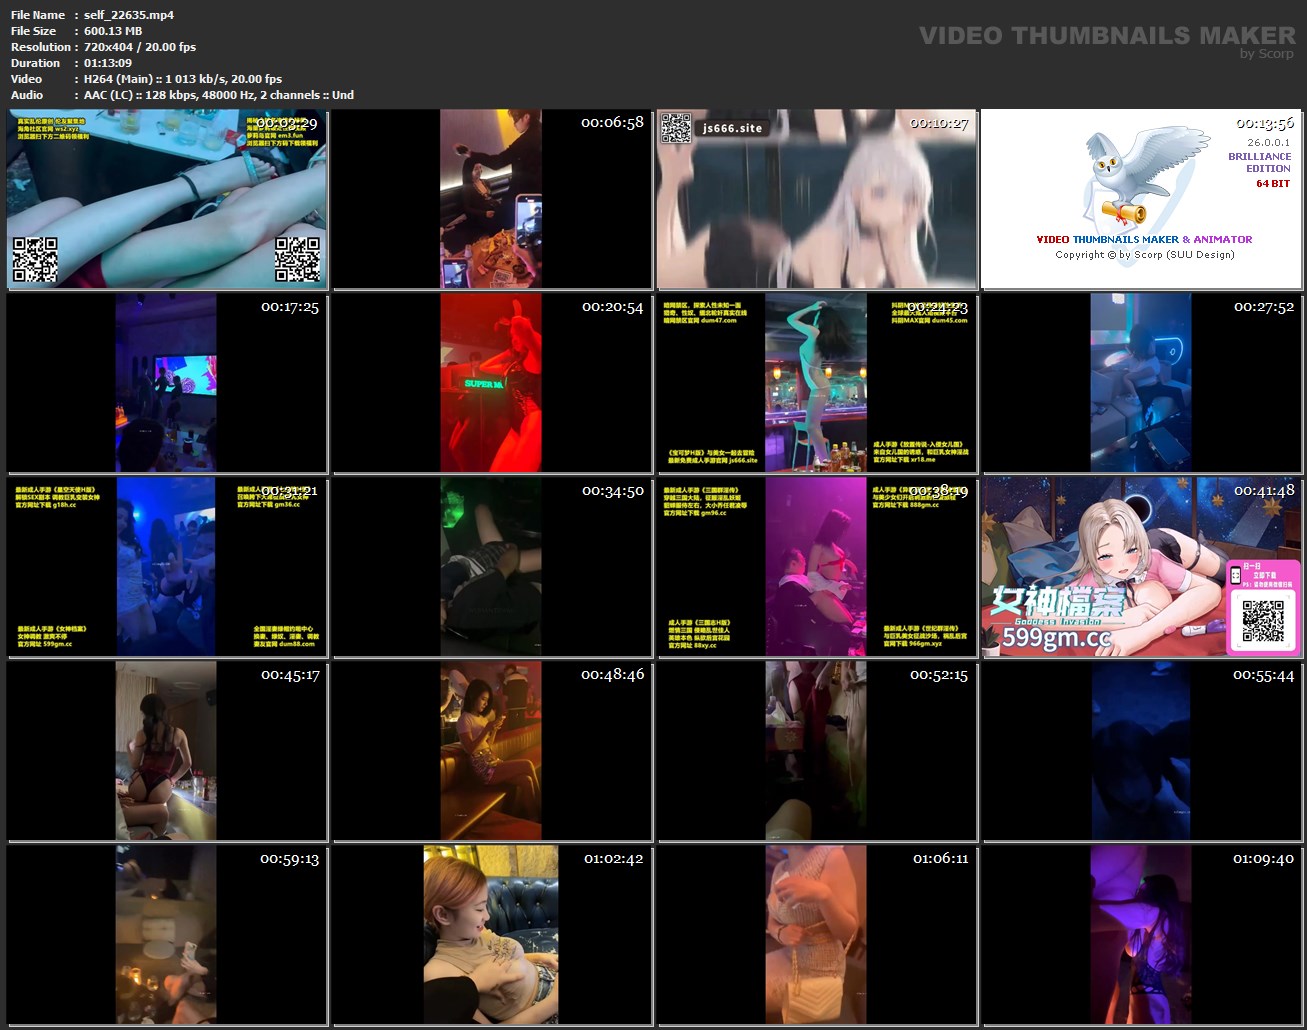
Task: Select the thumbnail stamped 00:59:13
Action: pyautogui.click(x=167, y=935)
